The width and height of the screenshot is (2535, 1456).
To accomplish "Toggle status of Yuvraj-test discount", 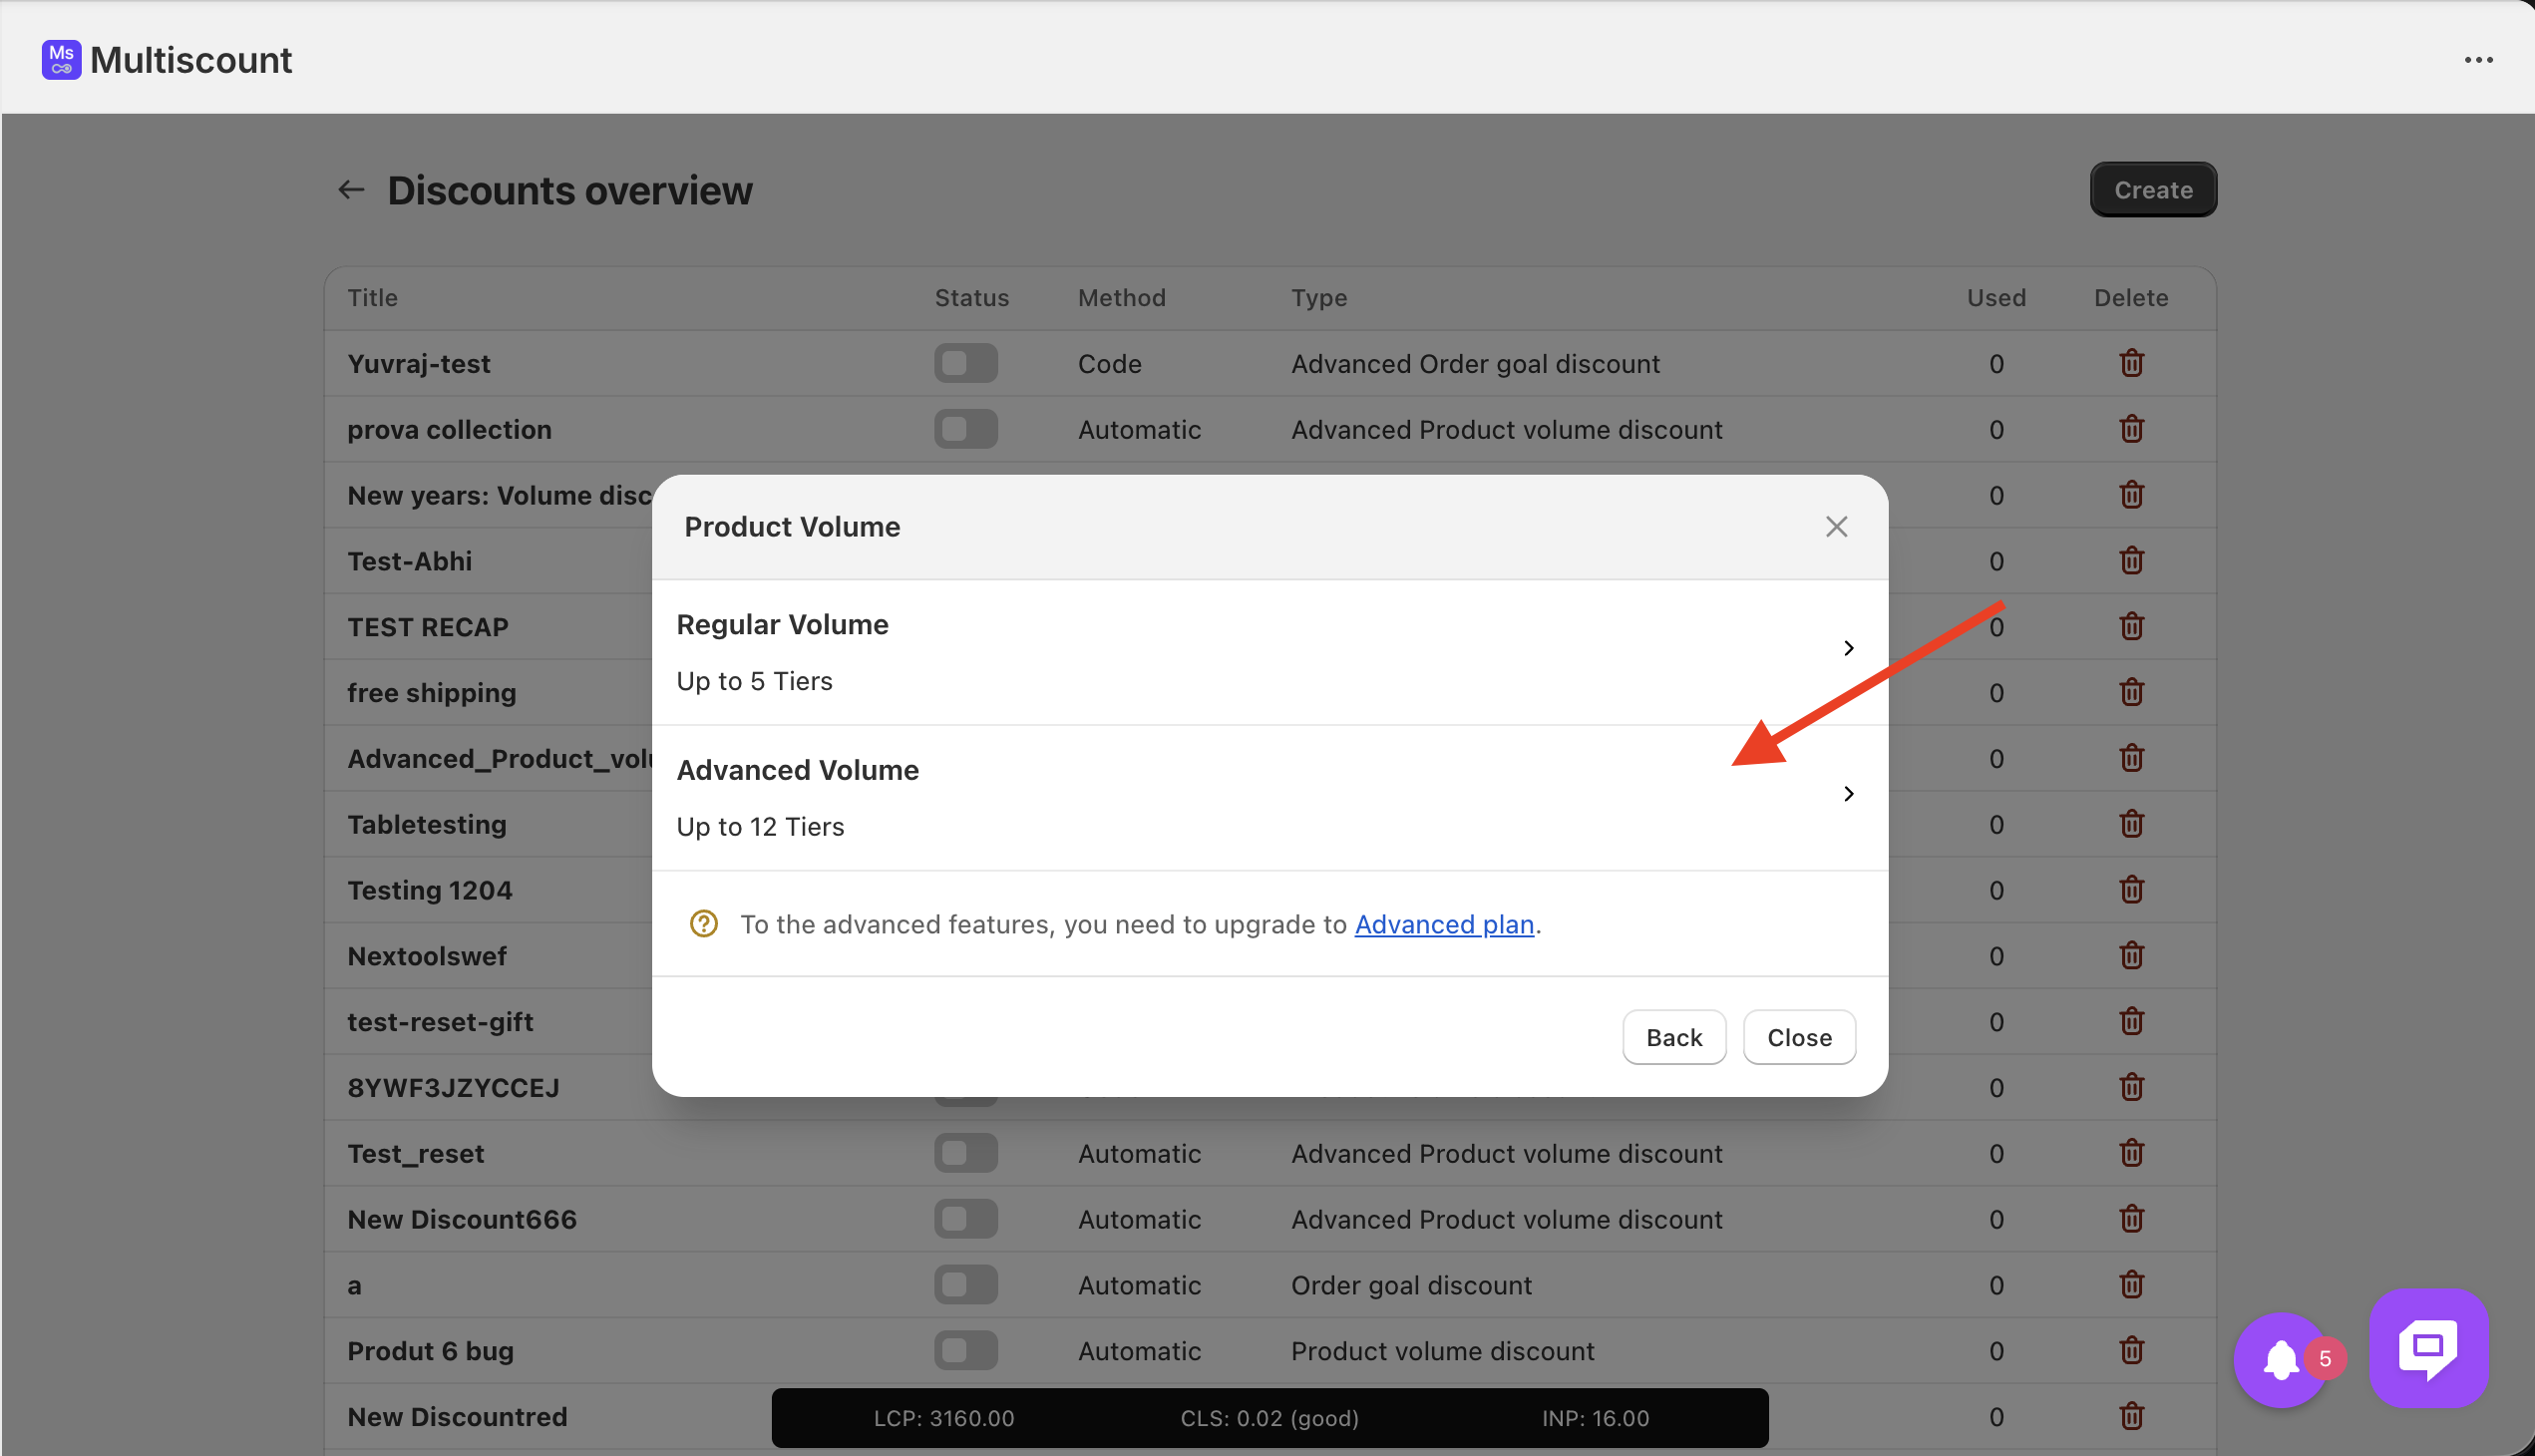I will pos(966,363).
